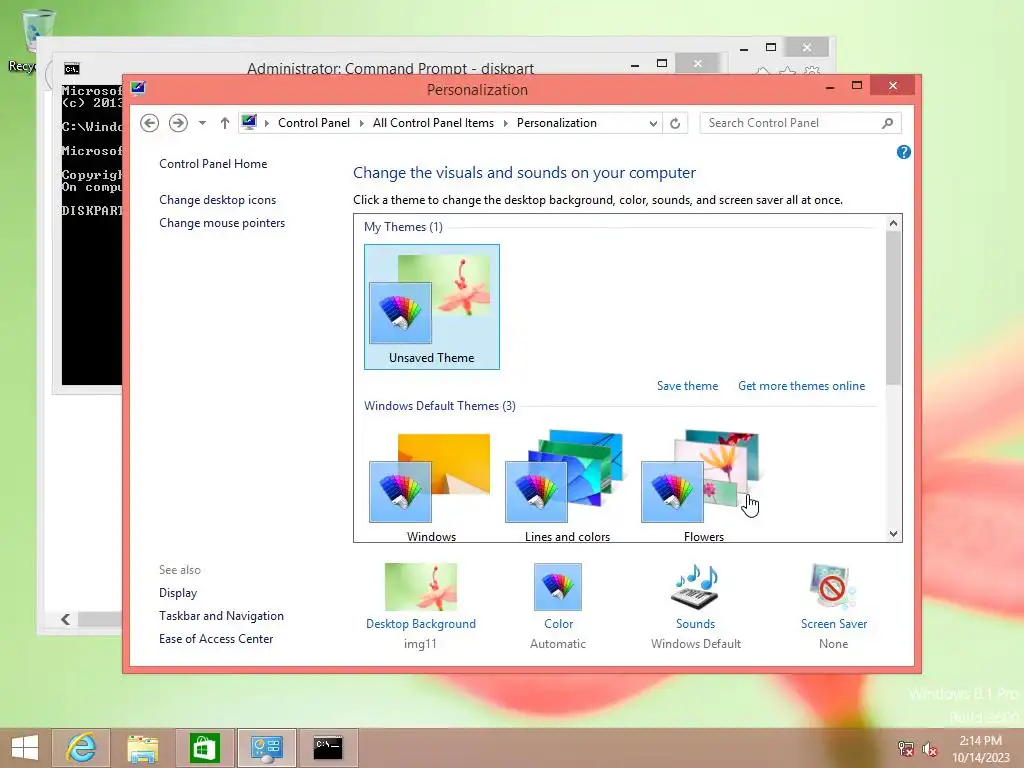1024x768 pixels.
Task: Expand the chevron before Control Panel breadcrumb
Action: (x=266, y=123)
